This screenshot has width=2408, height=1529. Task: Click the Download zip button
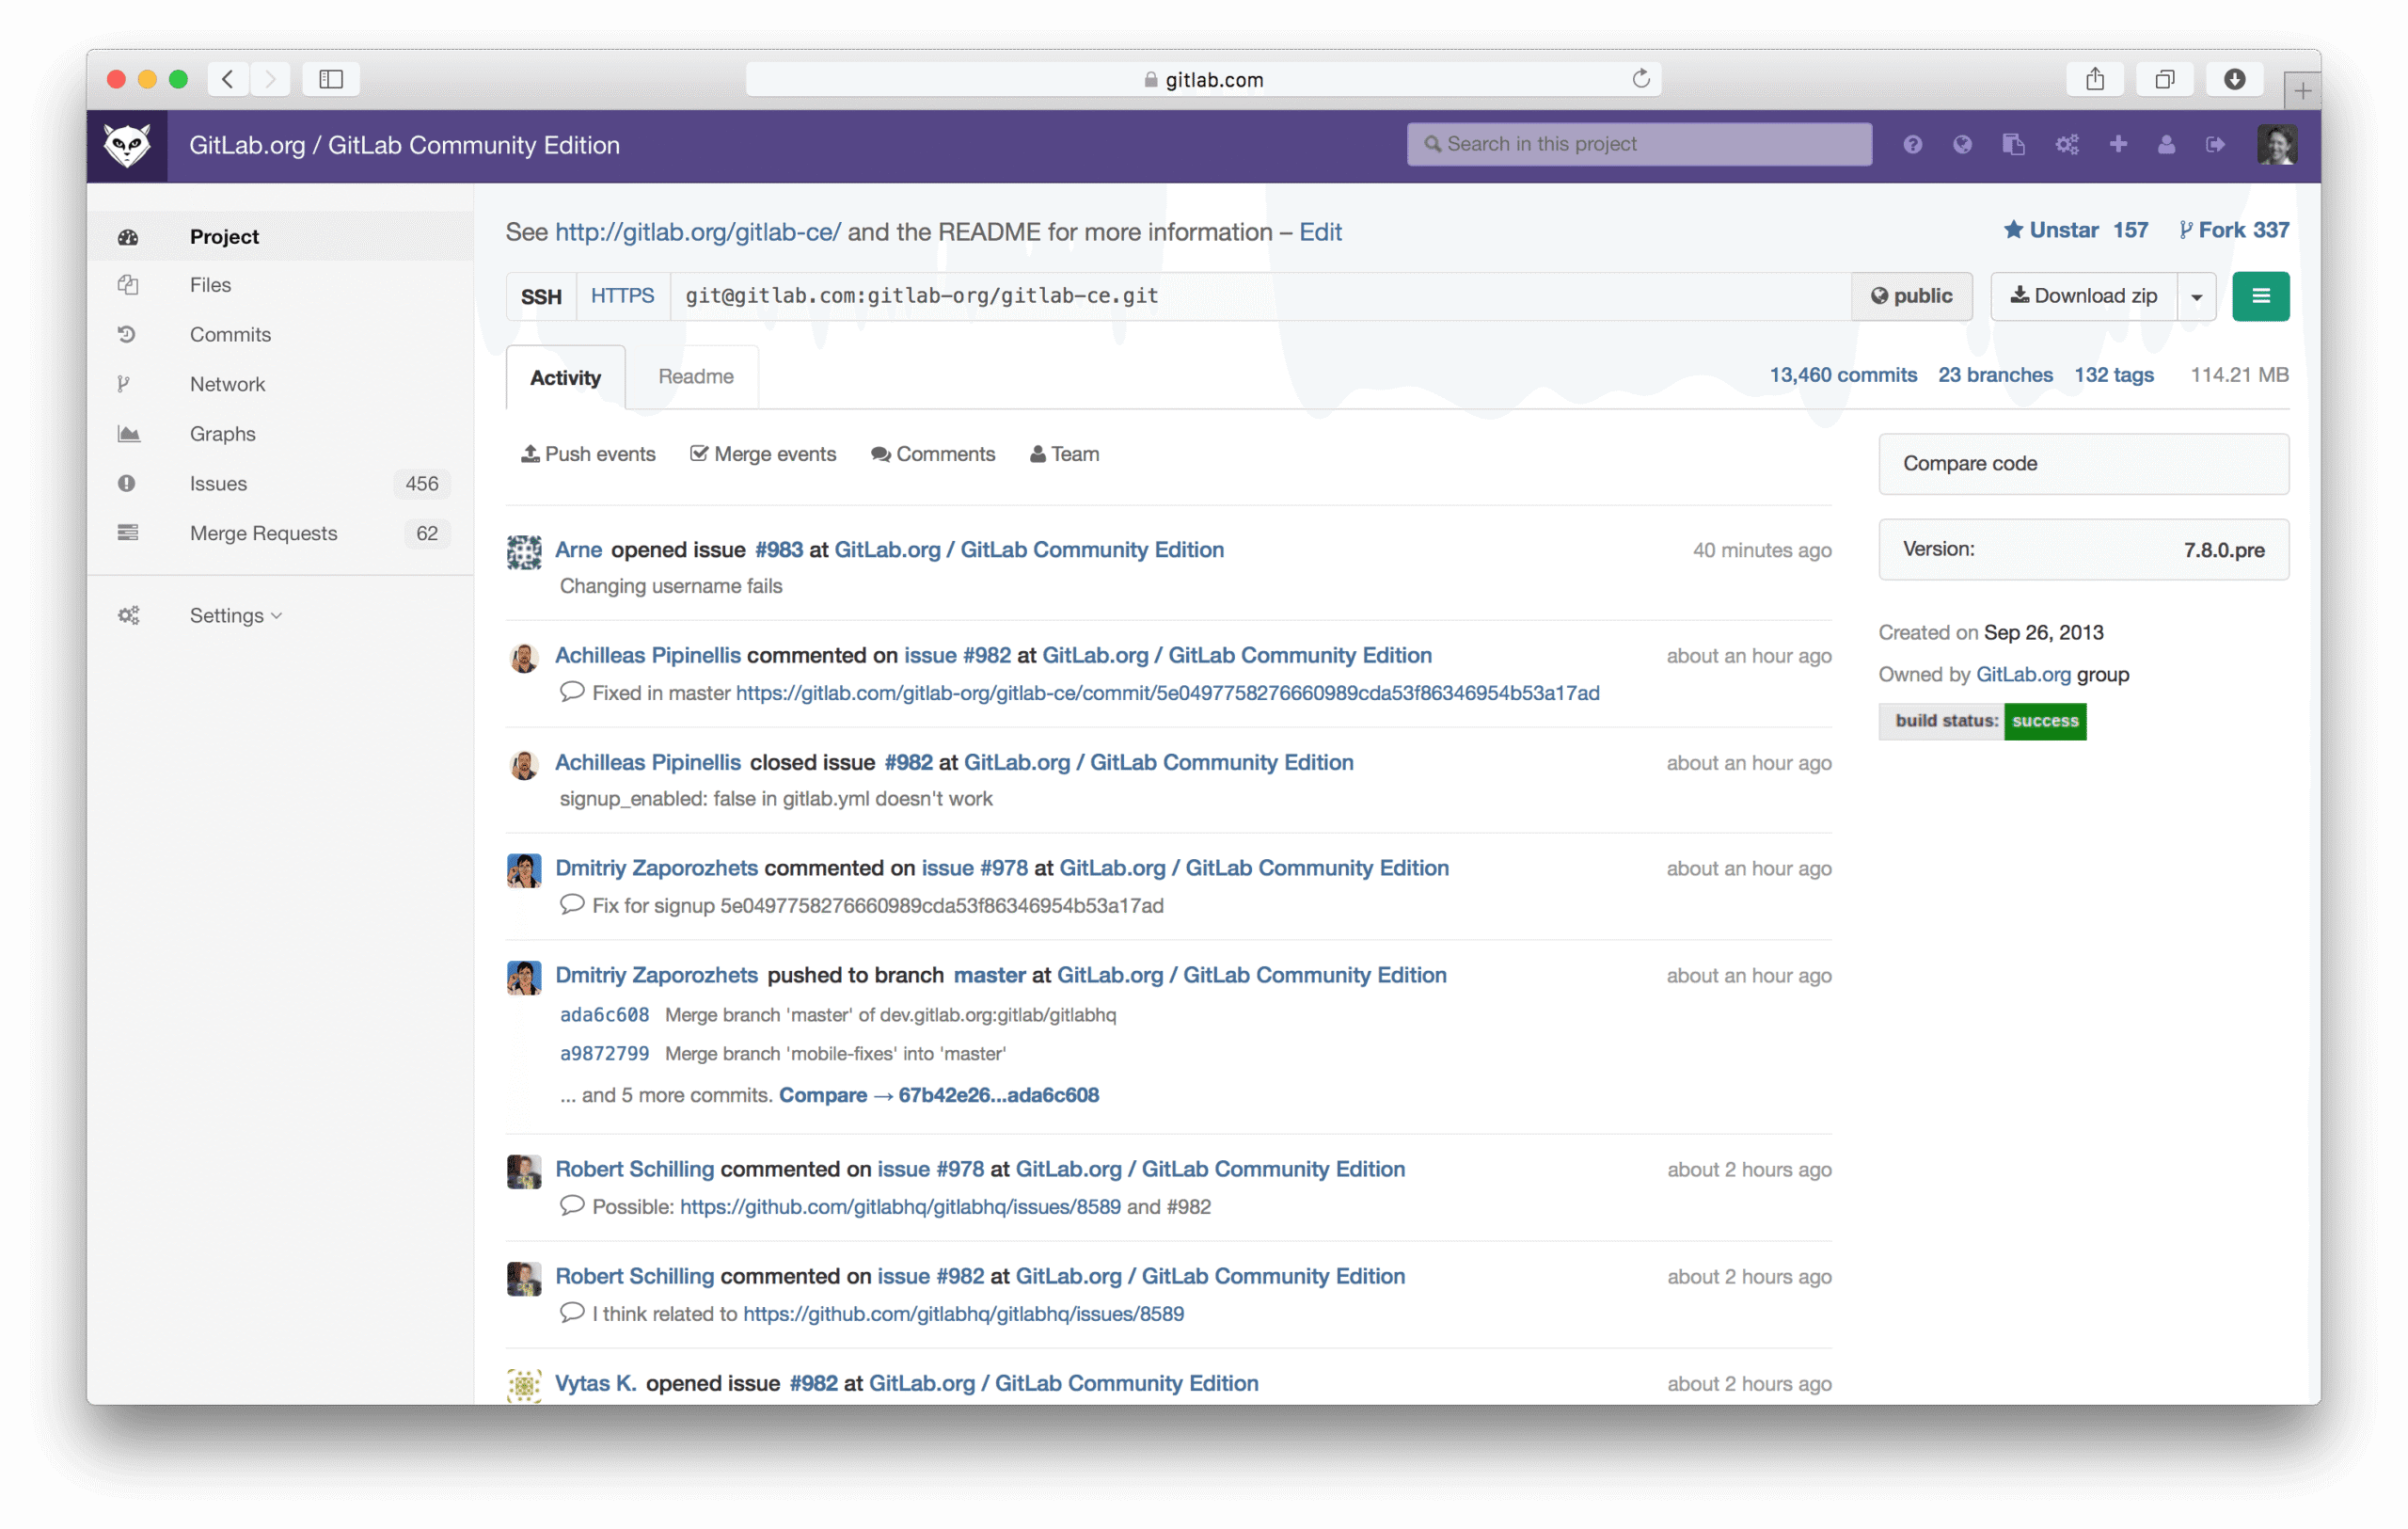click(2084, 296)
